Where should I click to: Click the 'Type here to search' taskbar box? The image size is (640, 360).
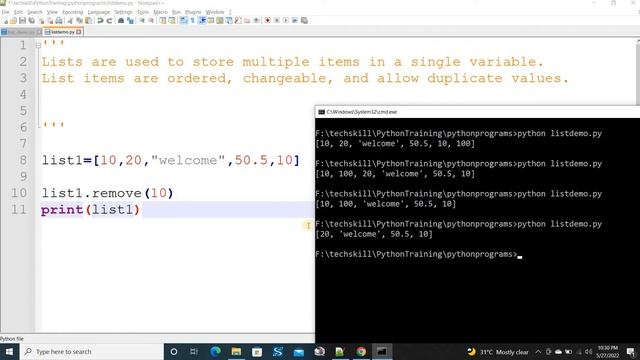(x=91, y=351)
